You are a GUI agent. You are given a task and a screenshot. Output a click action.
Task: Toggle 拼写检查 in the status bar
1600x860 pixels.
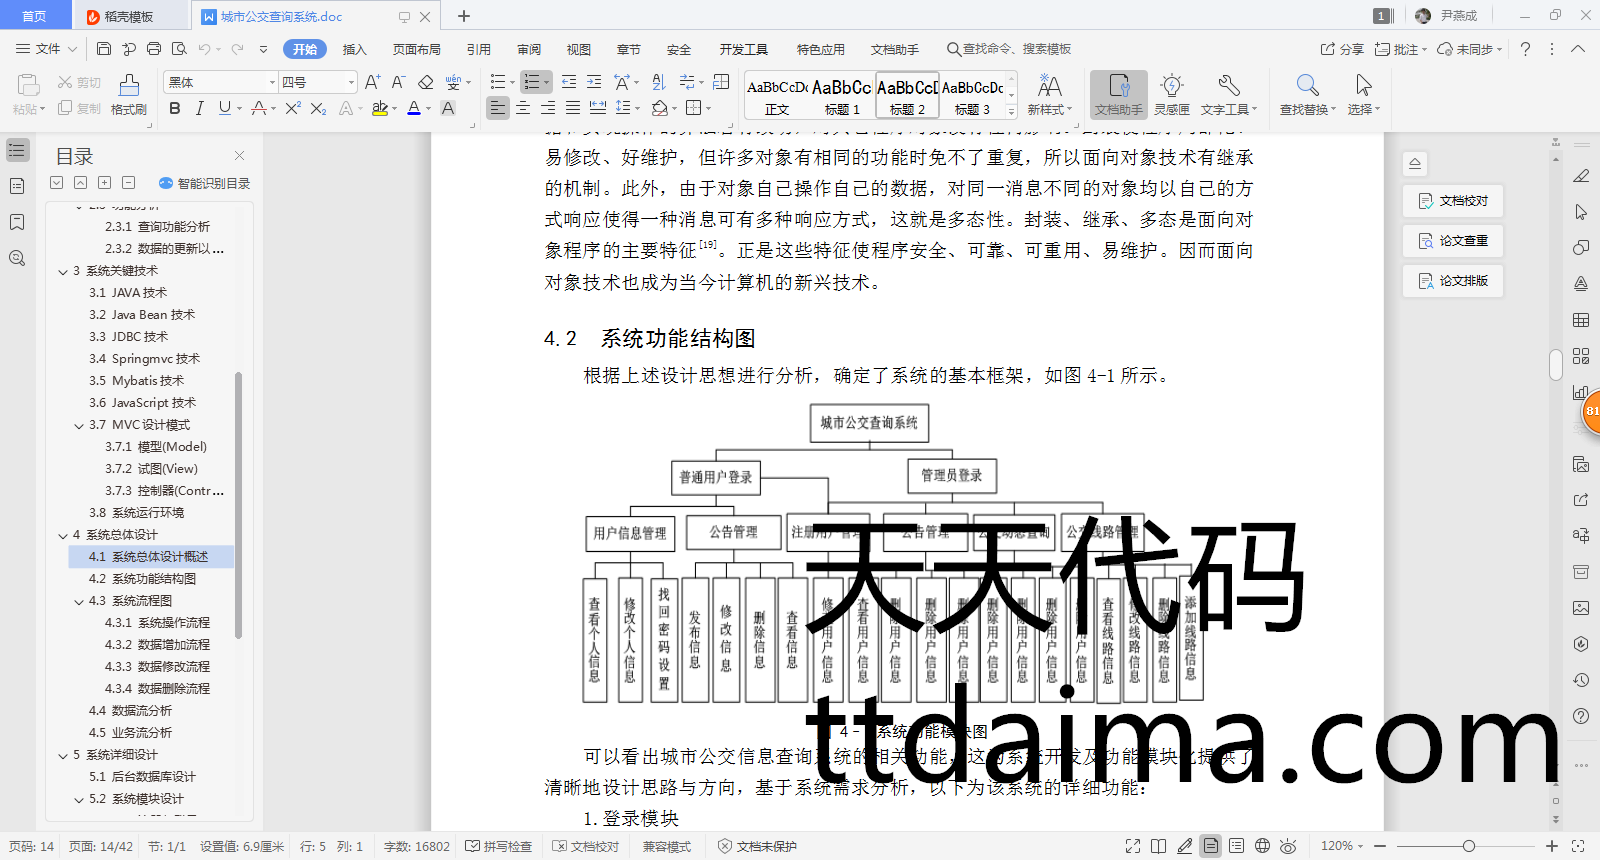499,846
